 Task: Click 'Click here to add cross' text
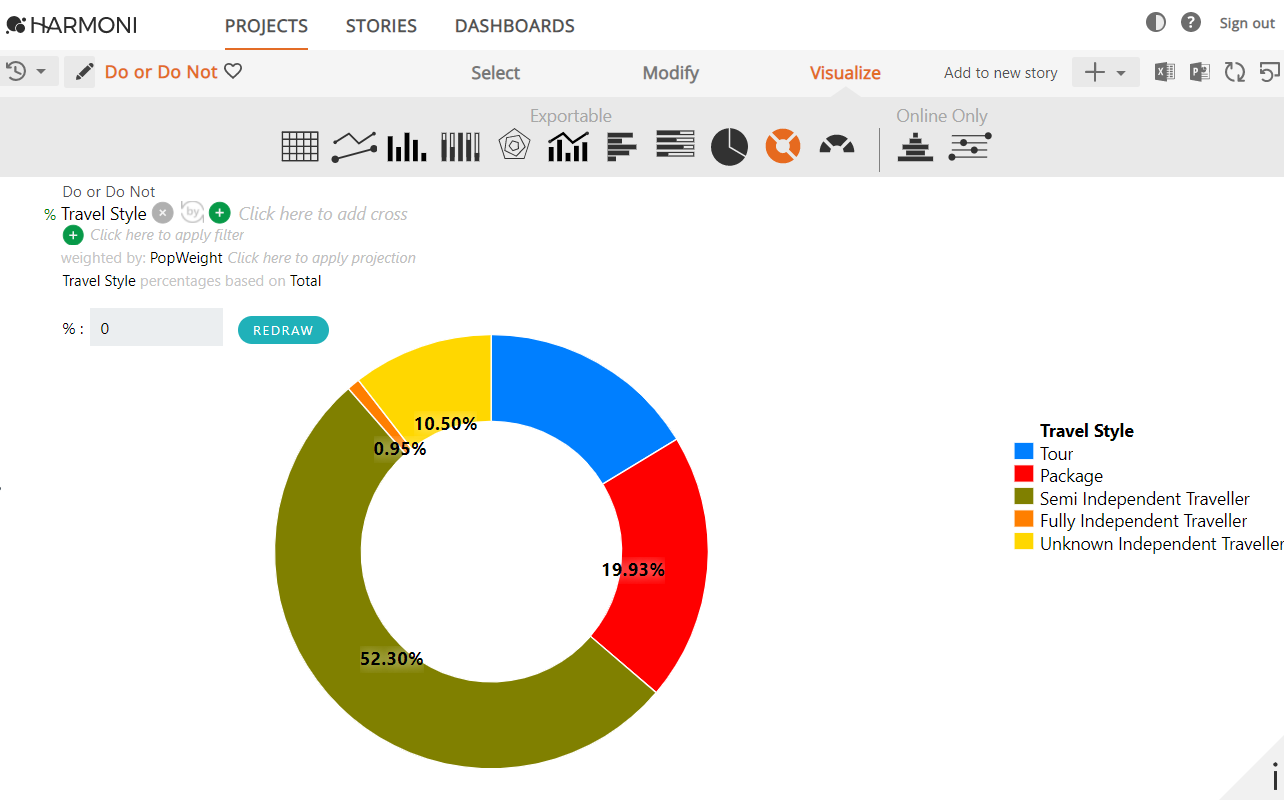[x=323, y=213]
